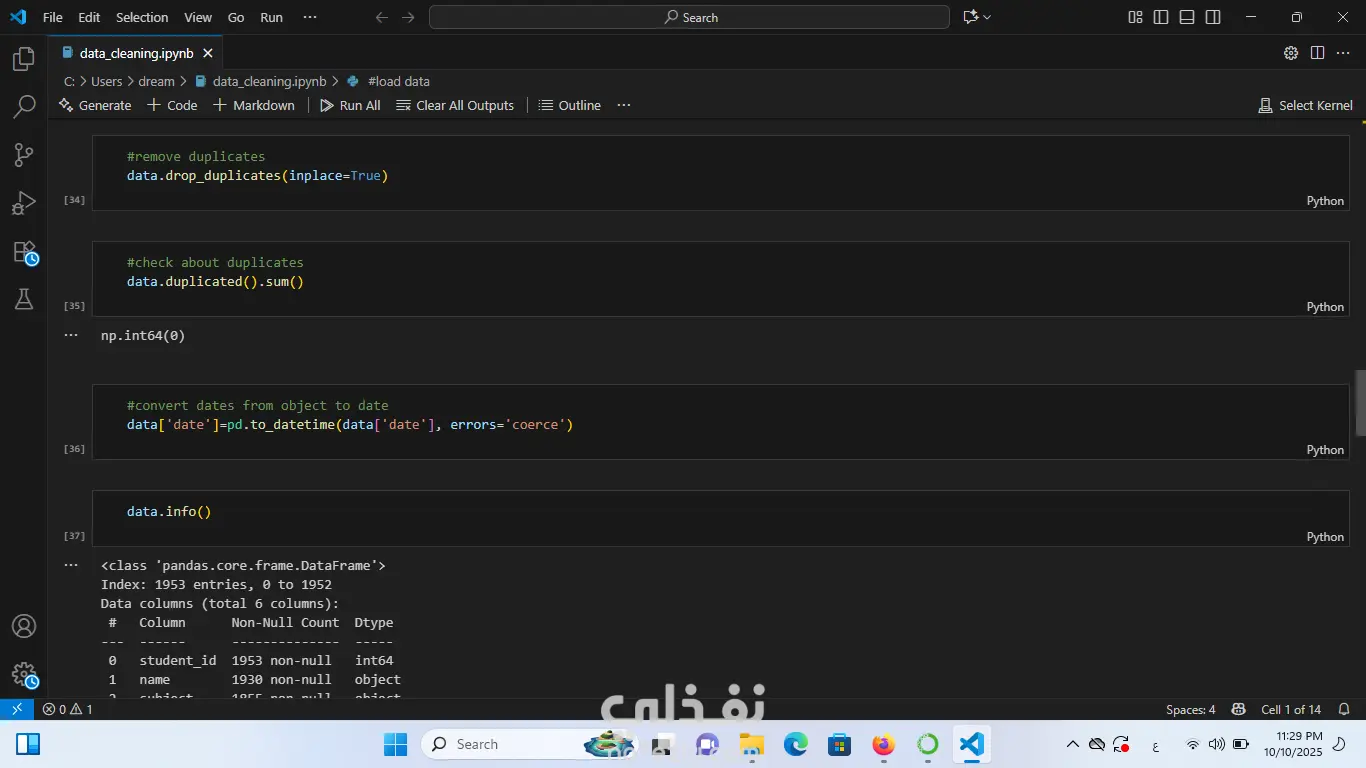Split the editor to the right
Image resolution: width=1366 pixels, height=768 pixels.
(1317, 53)
